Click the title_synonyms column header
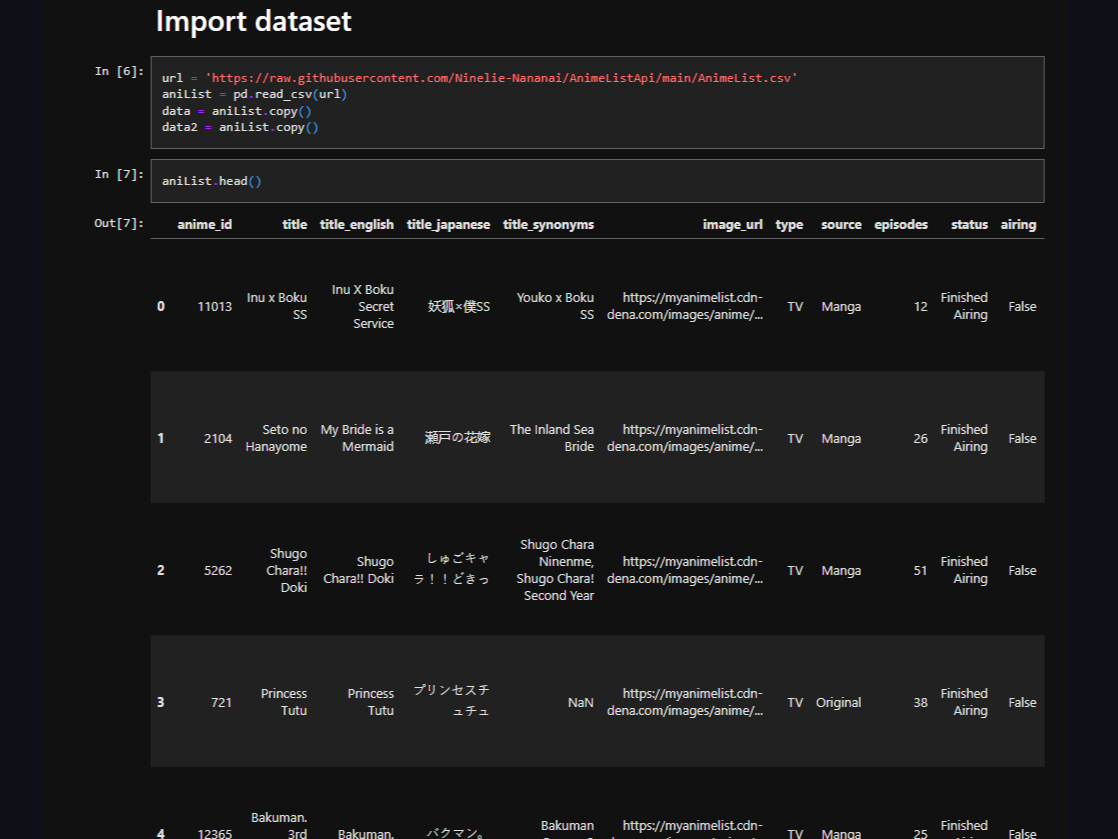 point(548,225)
